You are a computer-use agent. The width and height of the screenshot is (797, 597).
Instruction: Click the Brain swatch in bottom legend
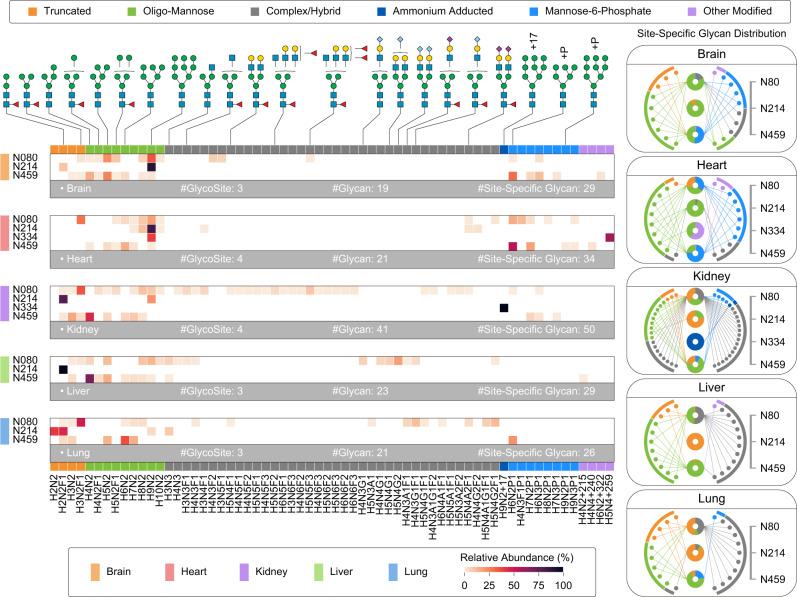tap(95, 572)
